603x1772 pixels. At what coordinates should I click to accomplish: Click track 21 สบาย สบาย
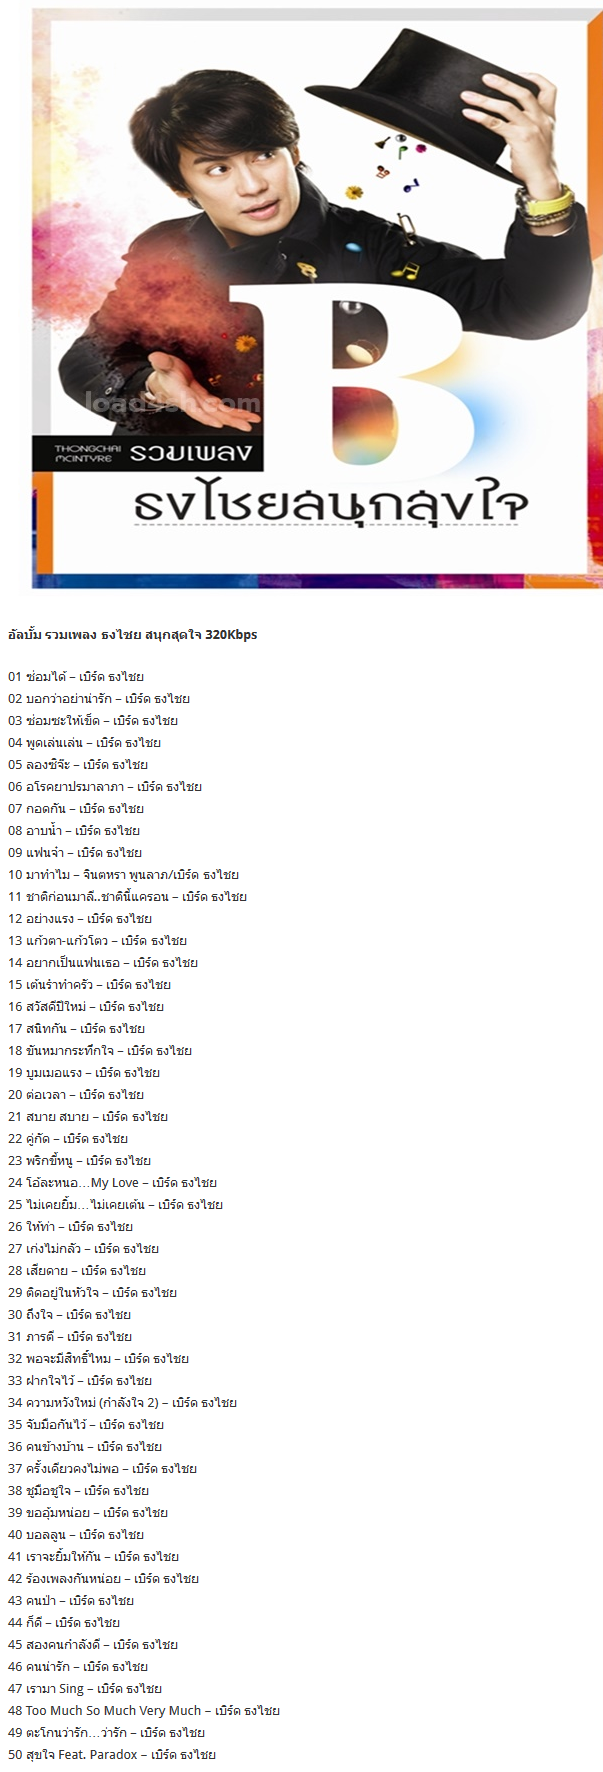tap(88, 1117)
